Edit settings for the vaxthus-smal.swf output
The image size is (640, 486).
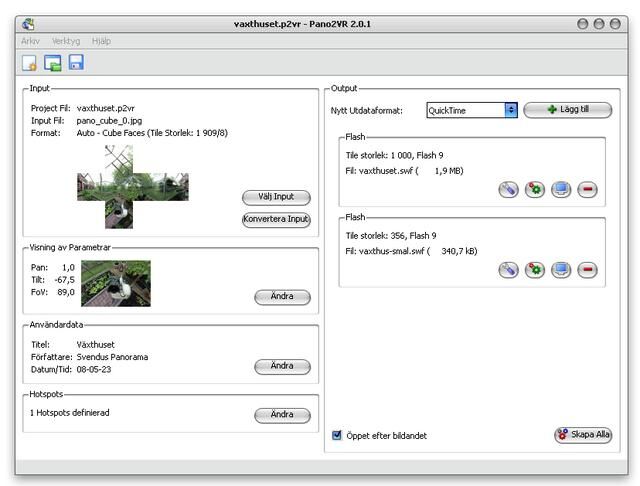(x=508, y=269)
